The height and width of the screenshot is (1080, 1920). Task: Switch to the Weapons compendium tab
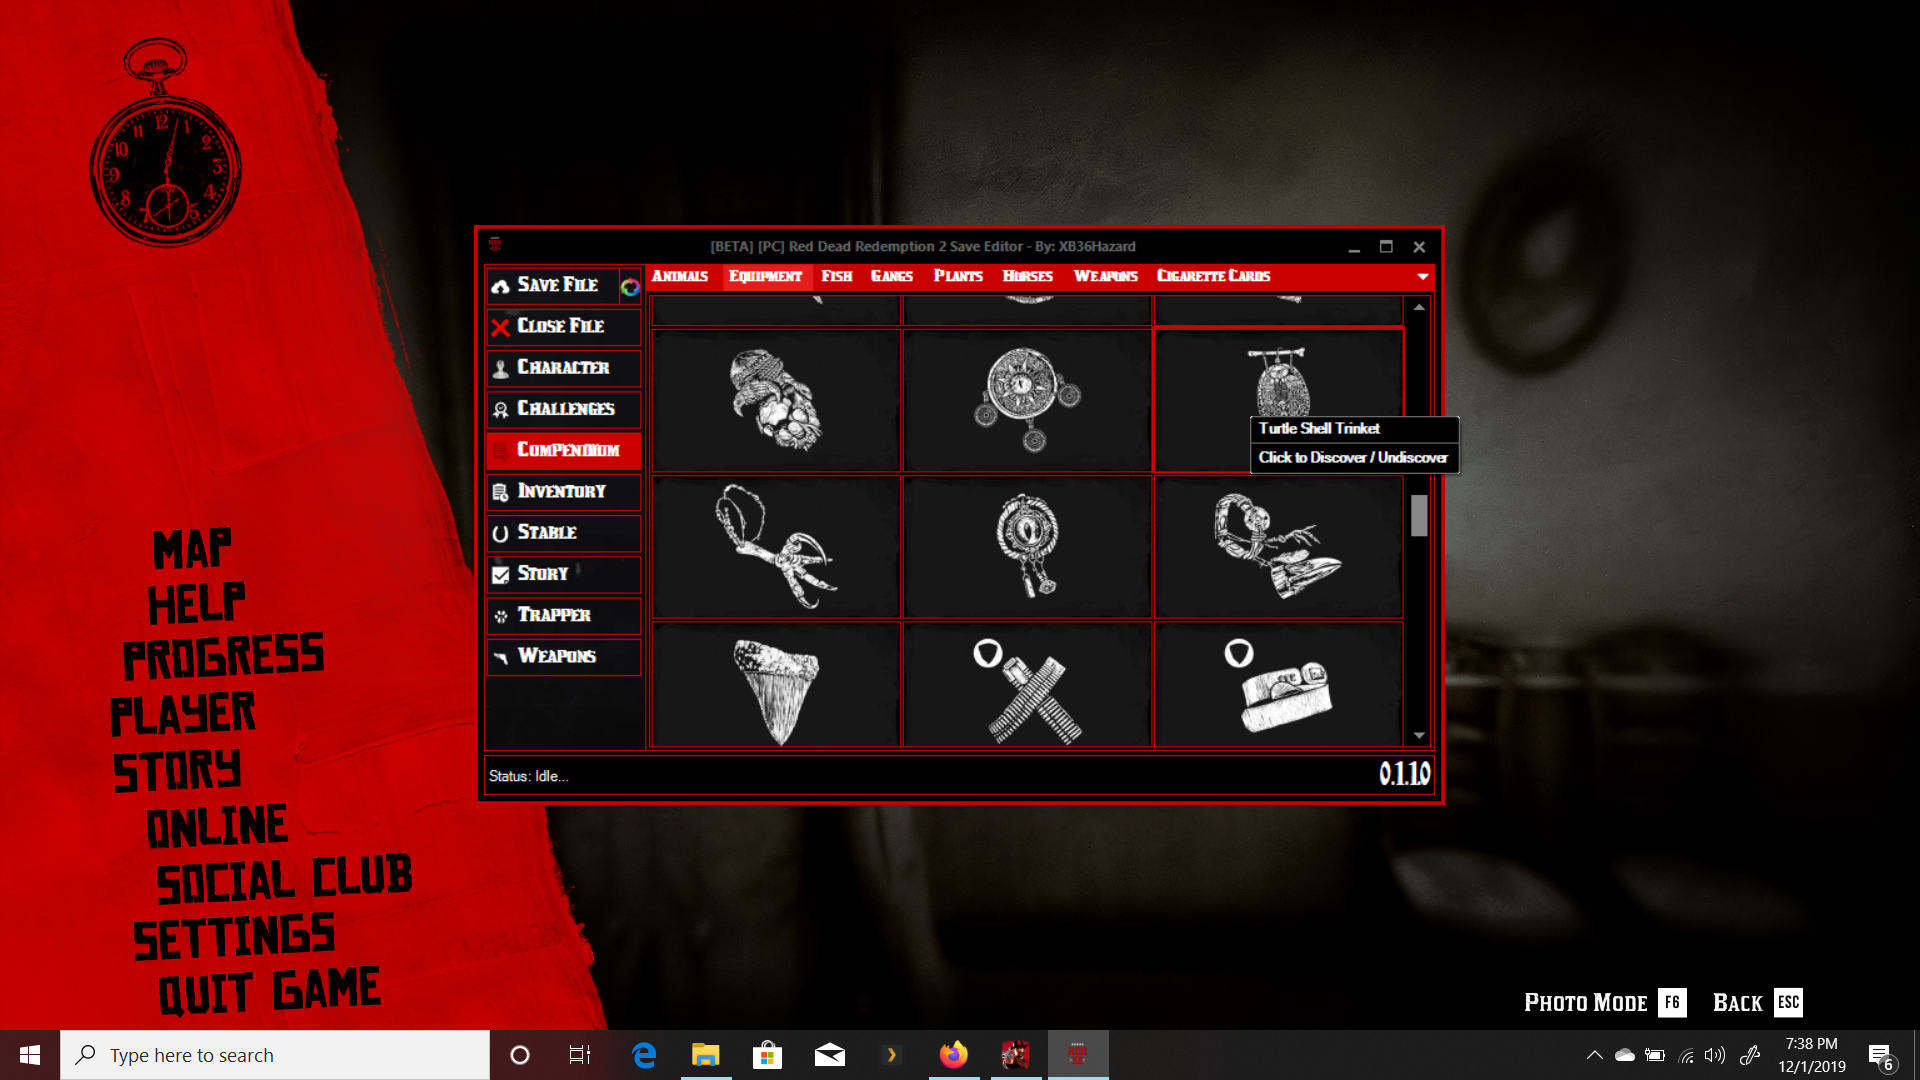[1106, 276]
